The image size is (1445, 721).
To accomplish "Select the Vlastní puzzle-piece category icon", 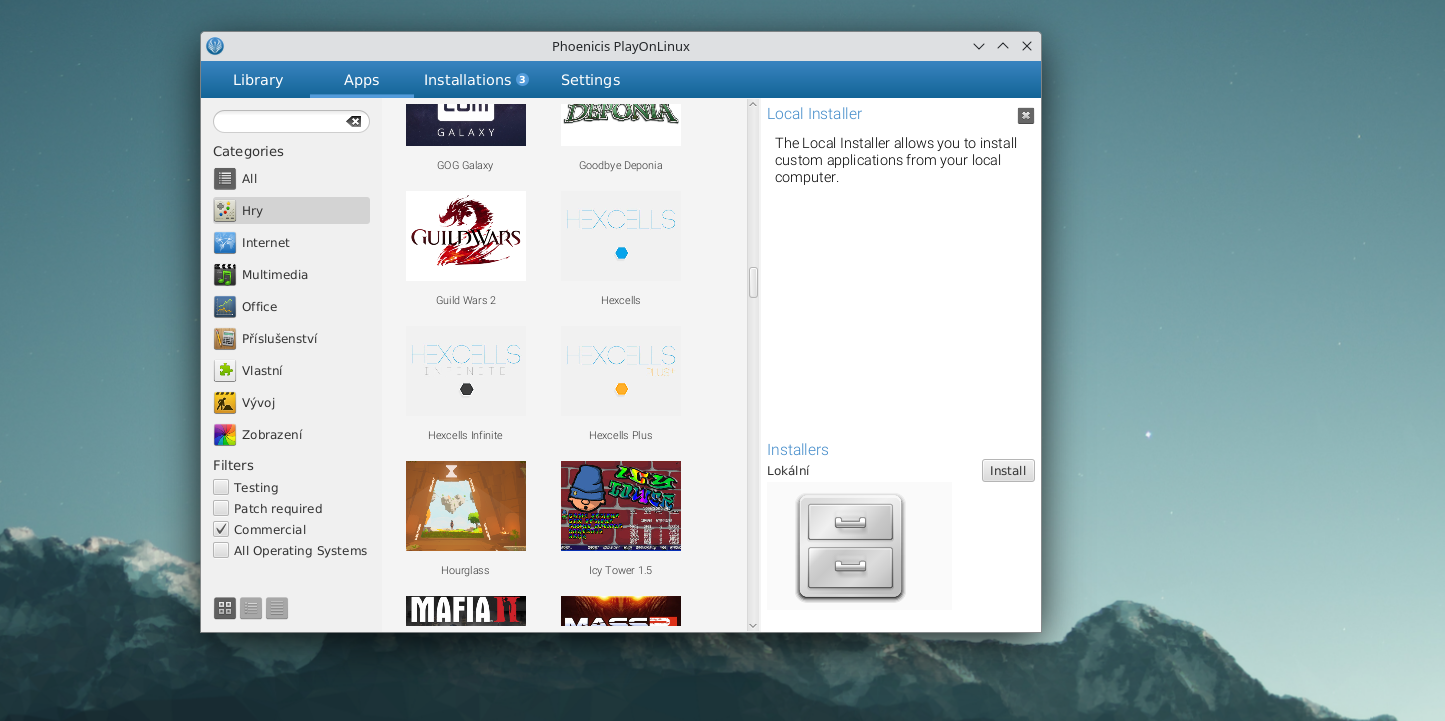I will [x=225, y=371].
